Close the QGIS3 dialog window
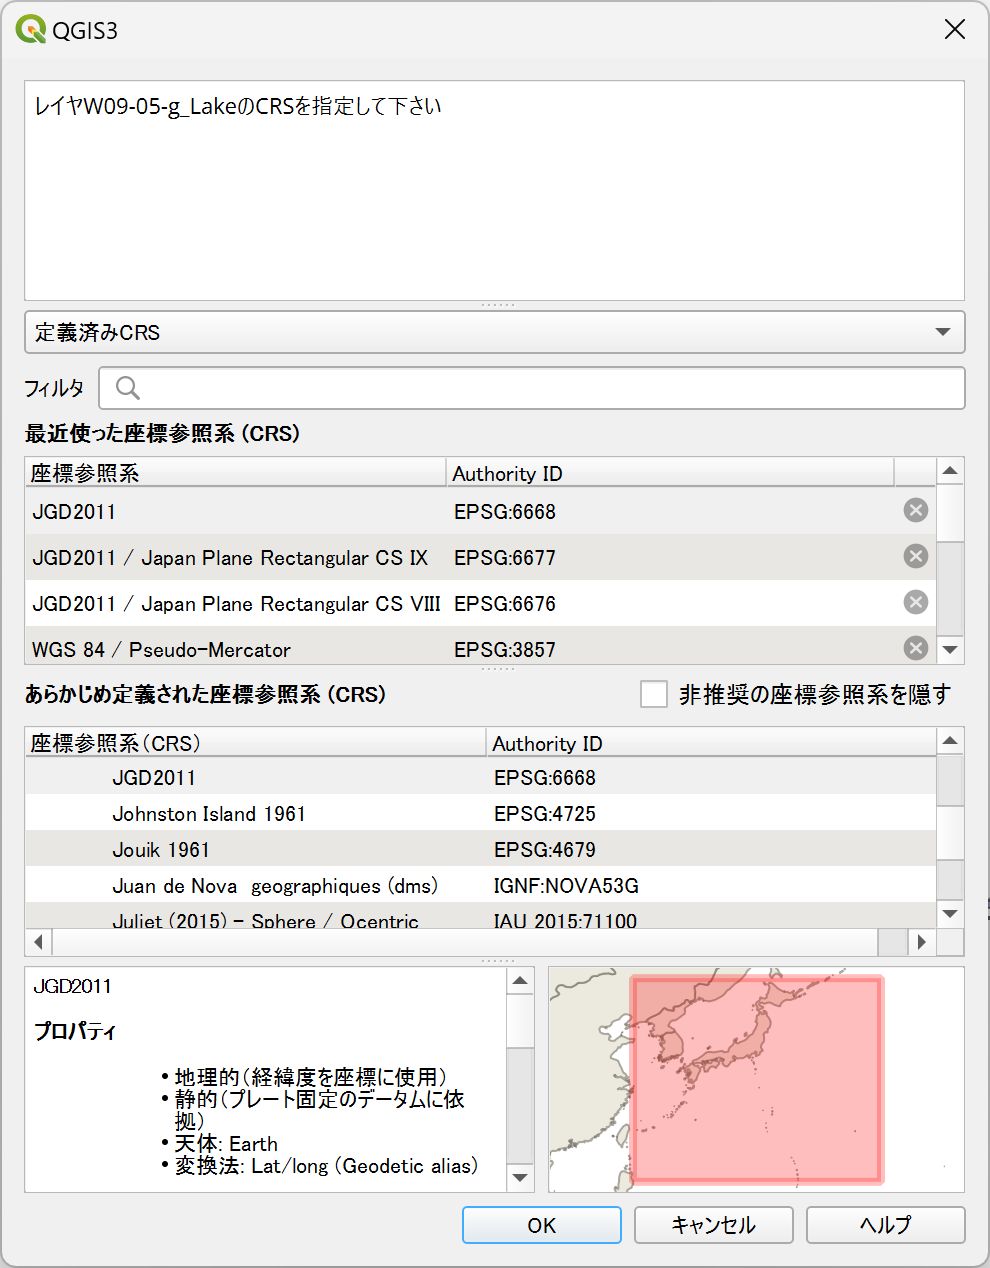This screenshot has width=990, height=1268. tap(955, 30)
